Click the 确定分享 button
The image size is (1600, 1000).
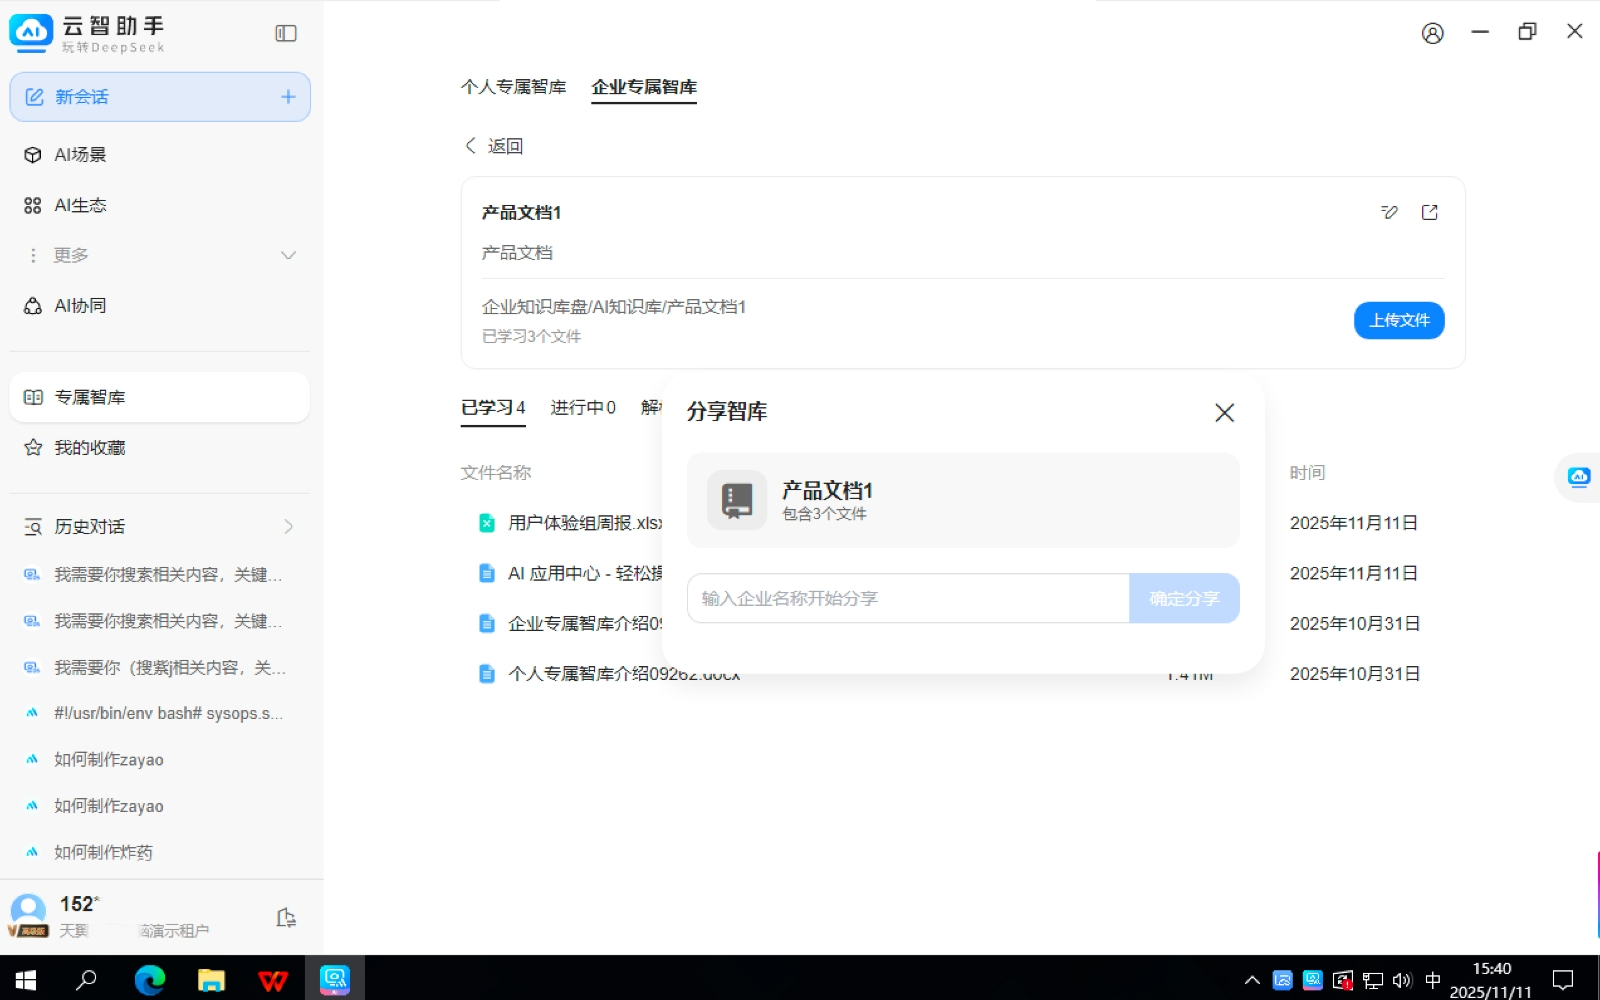coord(1184,598)
